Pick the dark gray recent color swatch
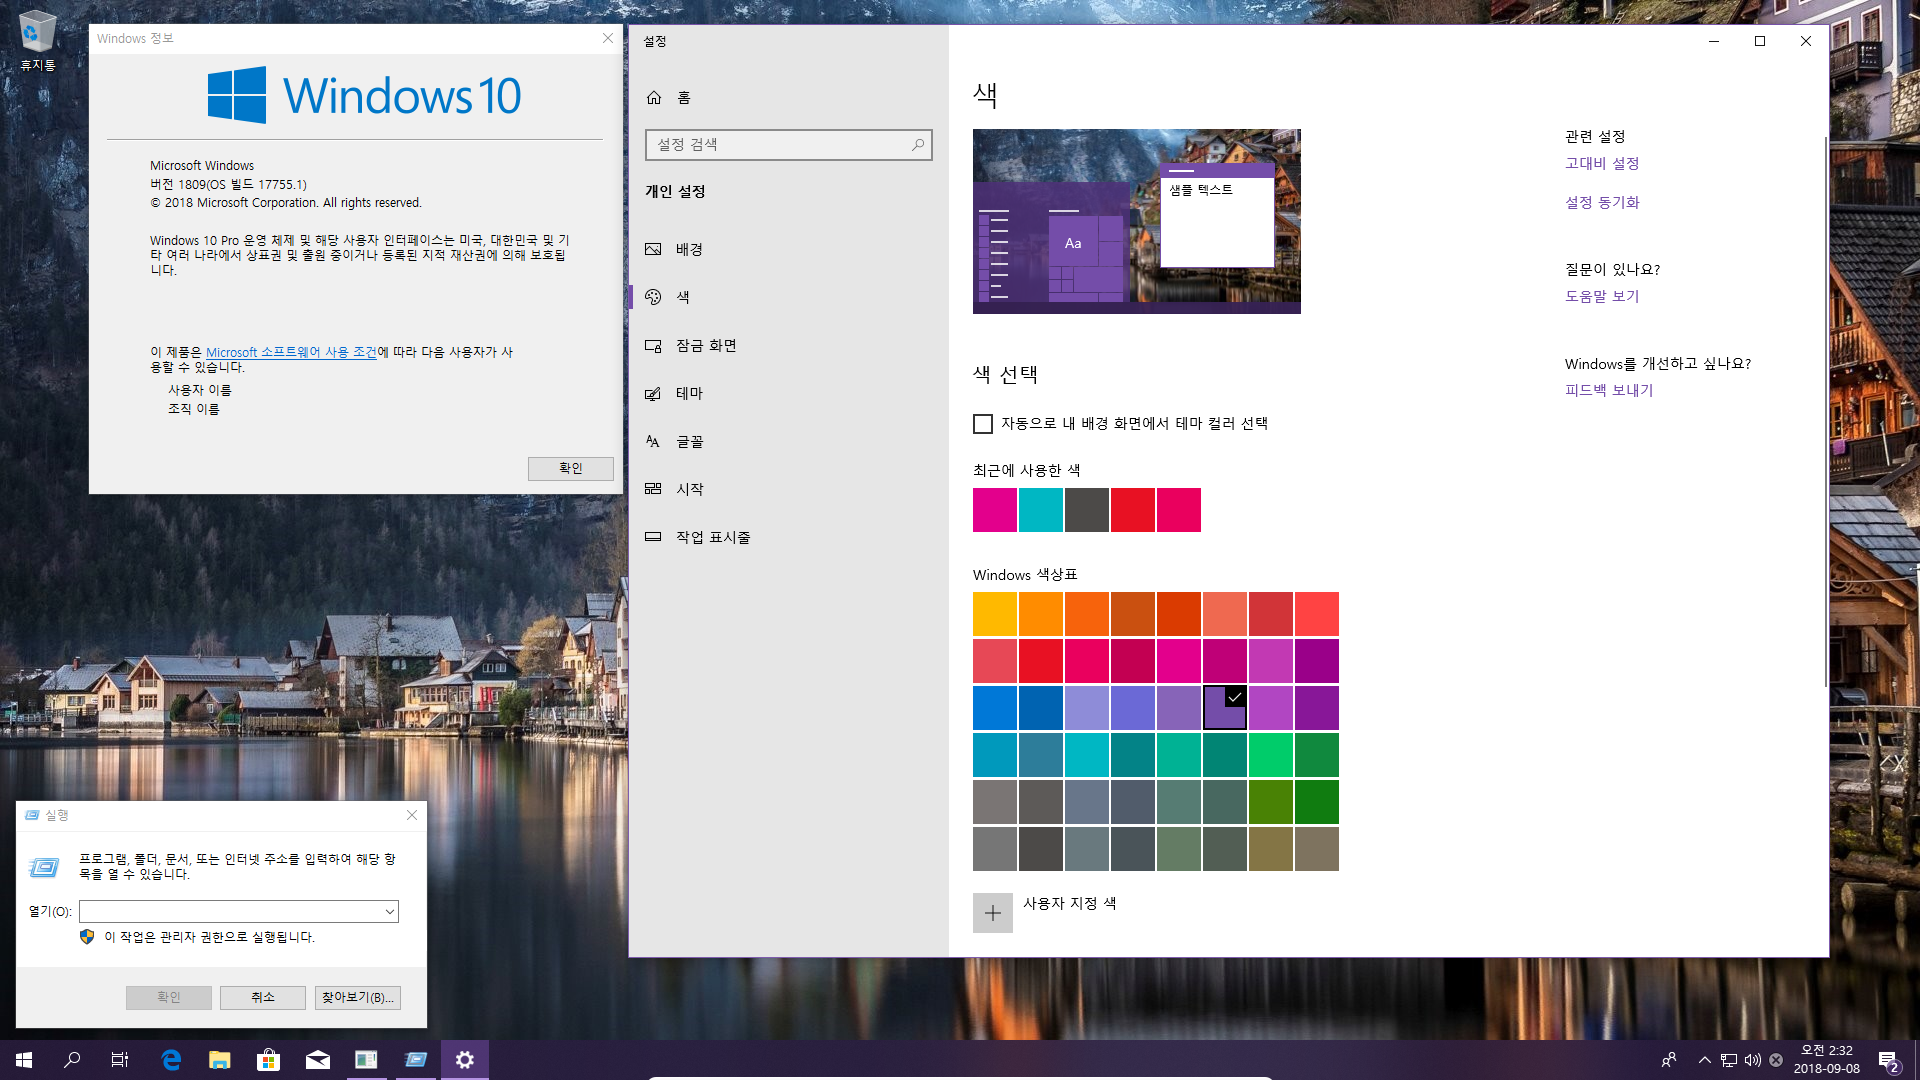 [1087, 510]
